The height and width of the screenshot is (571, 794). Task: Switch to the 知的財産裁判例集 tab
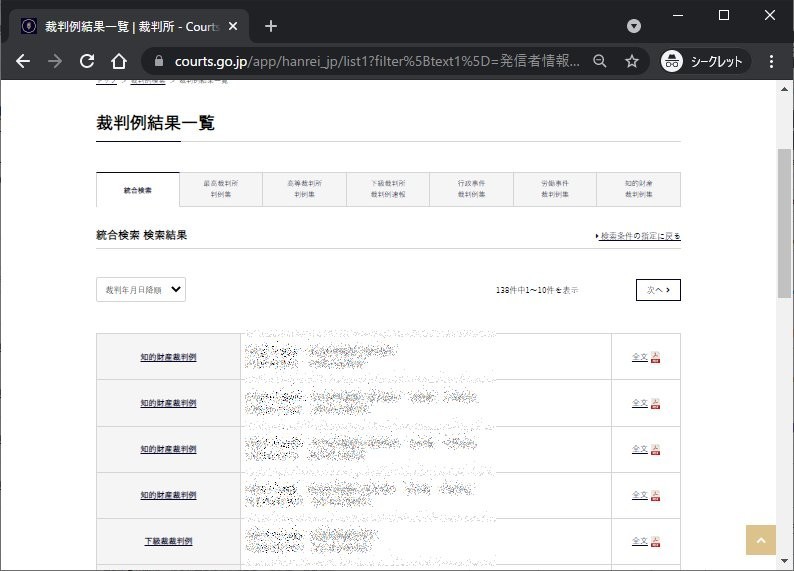tap(639, 189)
